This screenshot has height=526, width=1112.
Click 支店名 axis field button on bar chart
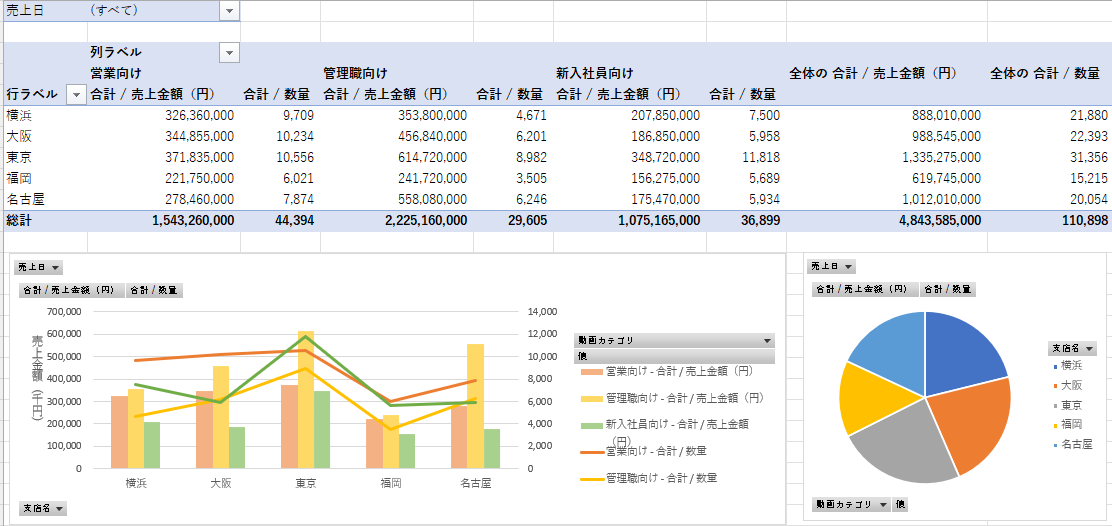coord(44,508)
